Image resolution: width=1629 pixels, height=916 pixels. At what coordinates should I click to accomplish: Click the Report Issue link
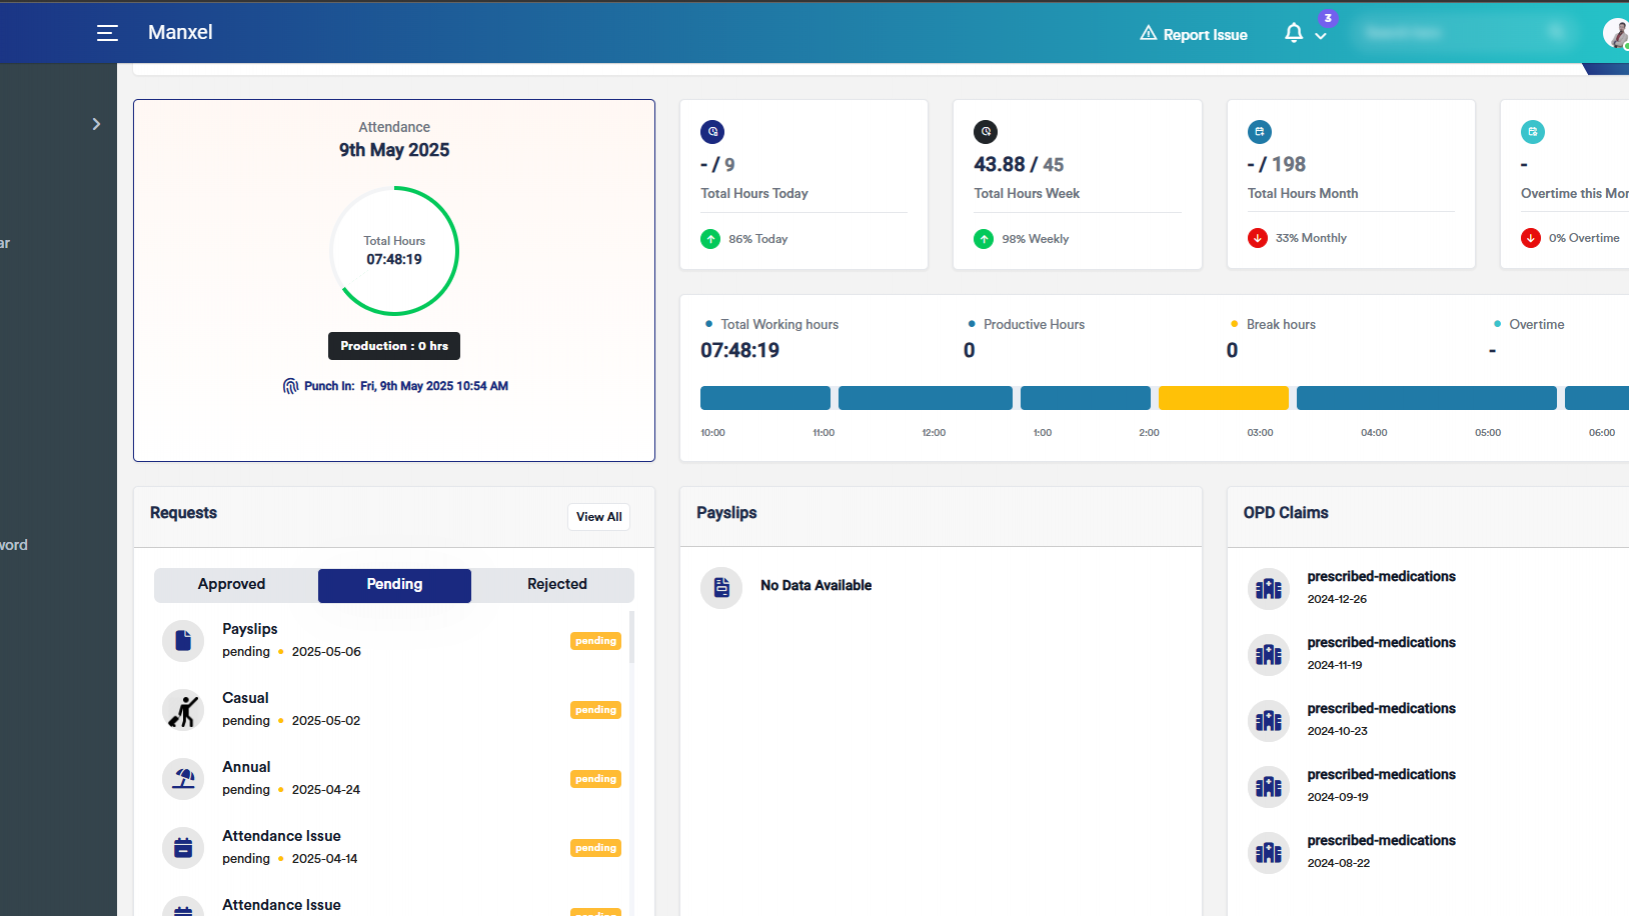click(x=1194, y=34)
